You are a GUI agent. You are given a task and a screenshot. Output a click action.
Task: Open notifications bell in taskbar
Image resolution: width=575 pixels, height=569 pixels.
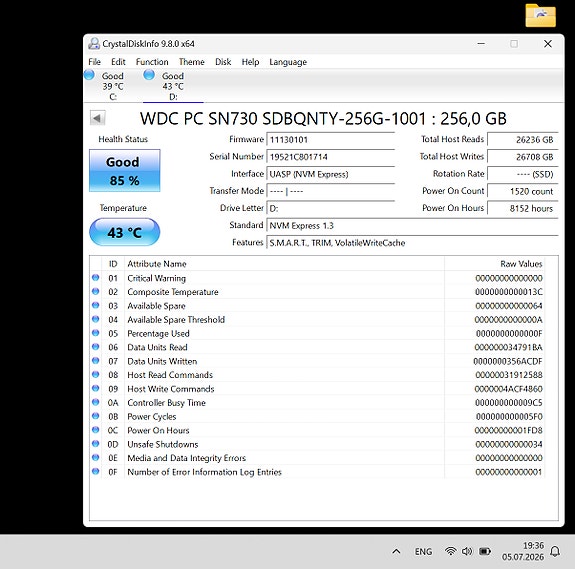pos(555,551)
